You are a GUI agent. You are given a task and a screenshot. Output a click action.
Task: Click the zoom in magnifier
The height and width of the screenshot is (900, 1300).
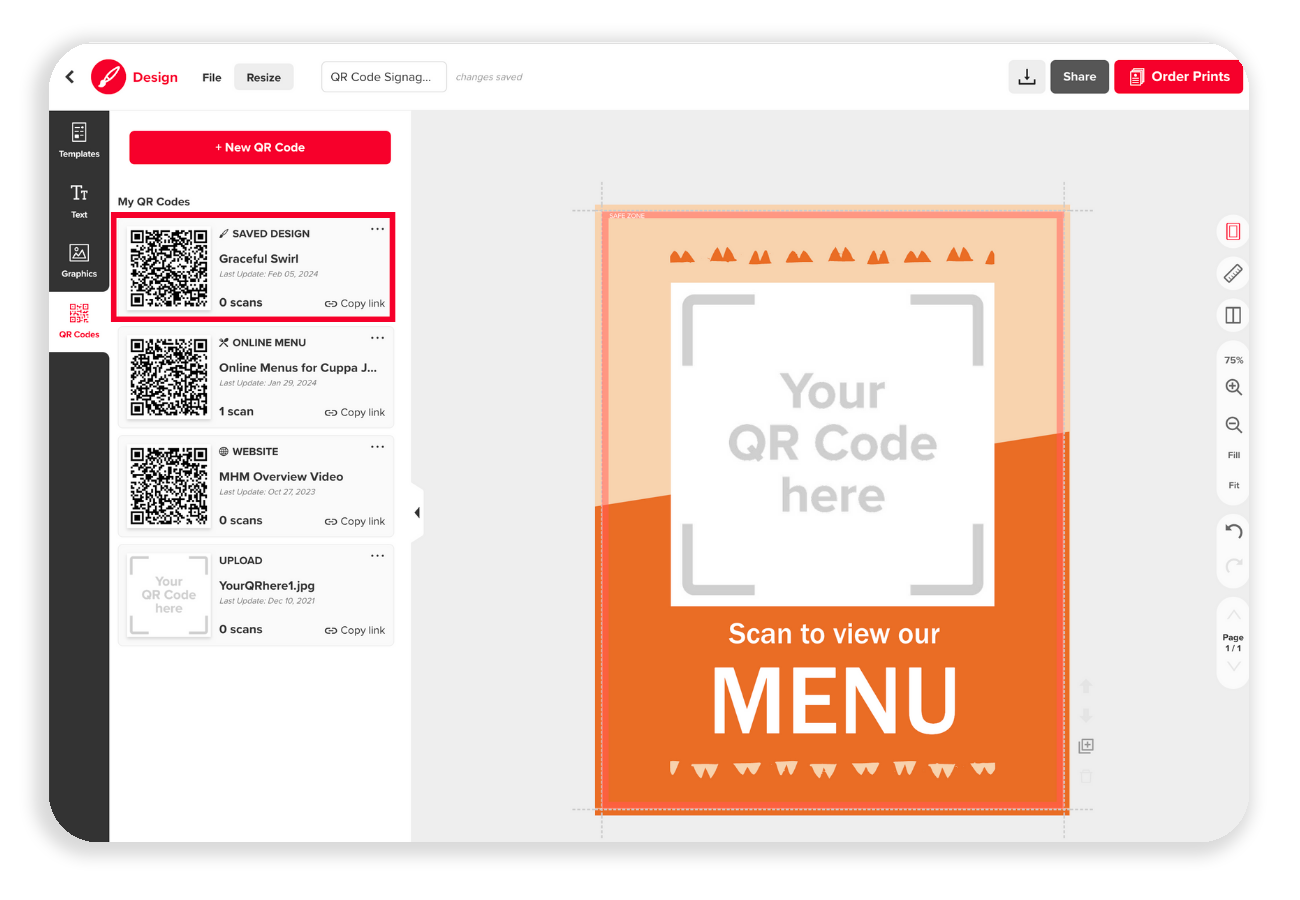pos(1234,388)
